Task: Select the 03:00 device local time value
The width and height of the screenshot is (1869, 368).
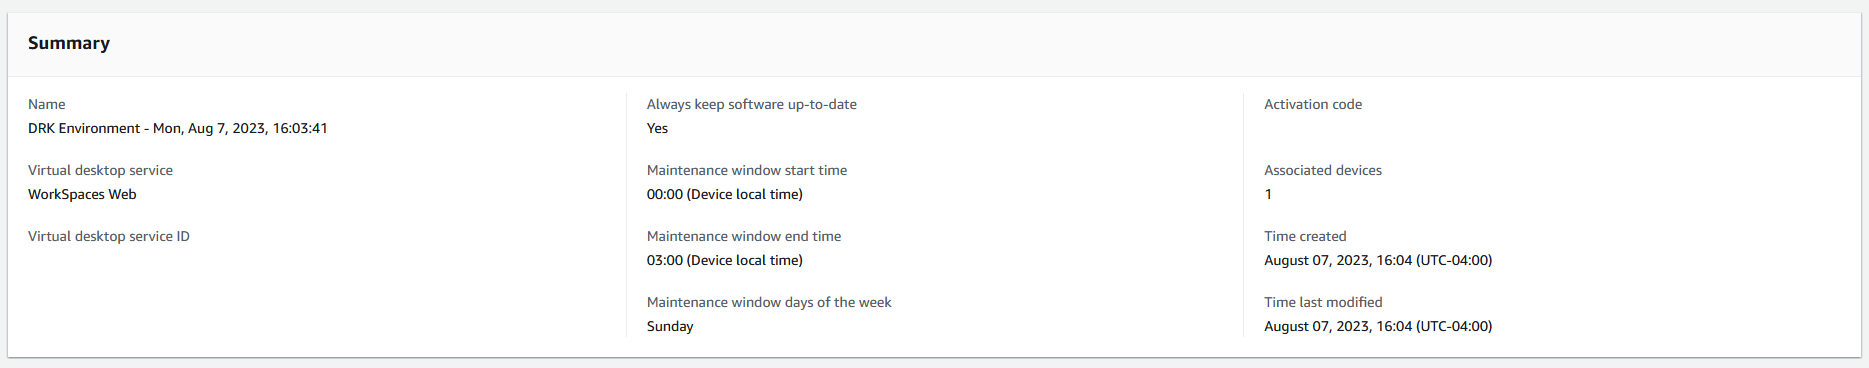Action: point(725,260)
